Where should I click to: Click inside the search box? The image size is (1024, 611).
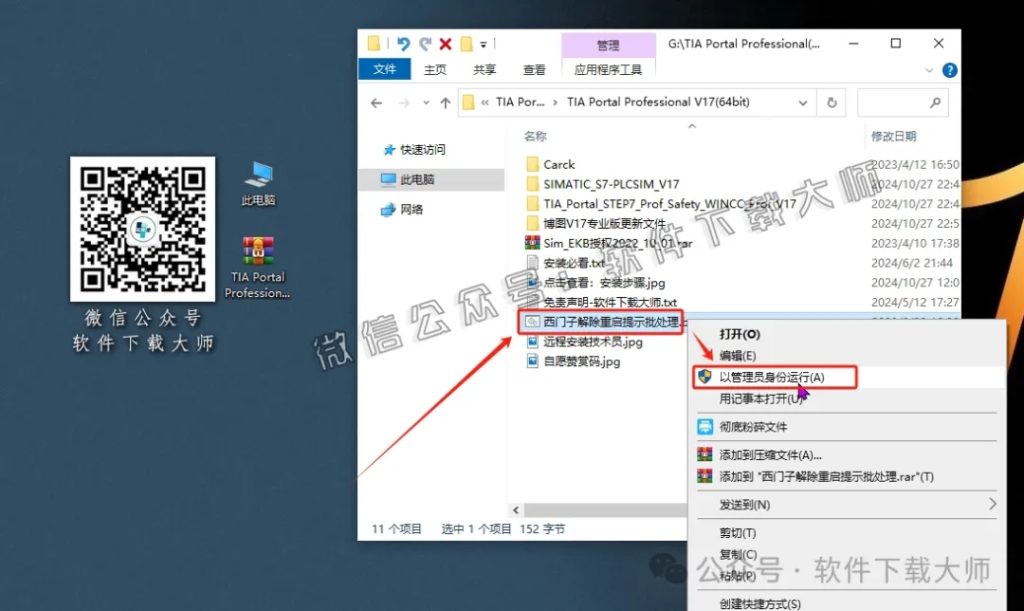pyautogui.click(x=902, y=102)
